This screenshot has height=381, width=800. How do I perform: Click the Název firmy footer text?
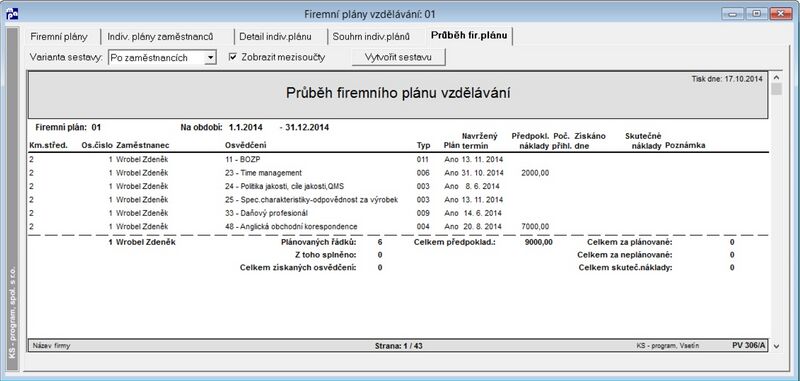(x=52, y=346)
